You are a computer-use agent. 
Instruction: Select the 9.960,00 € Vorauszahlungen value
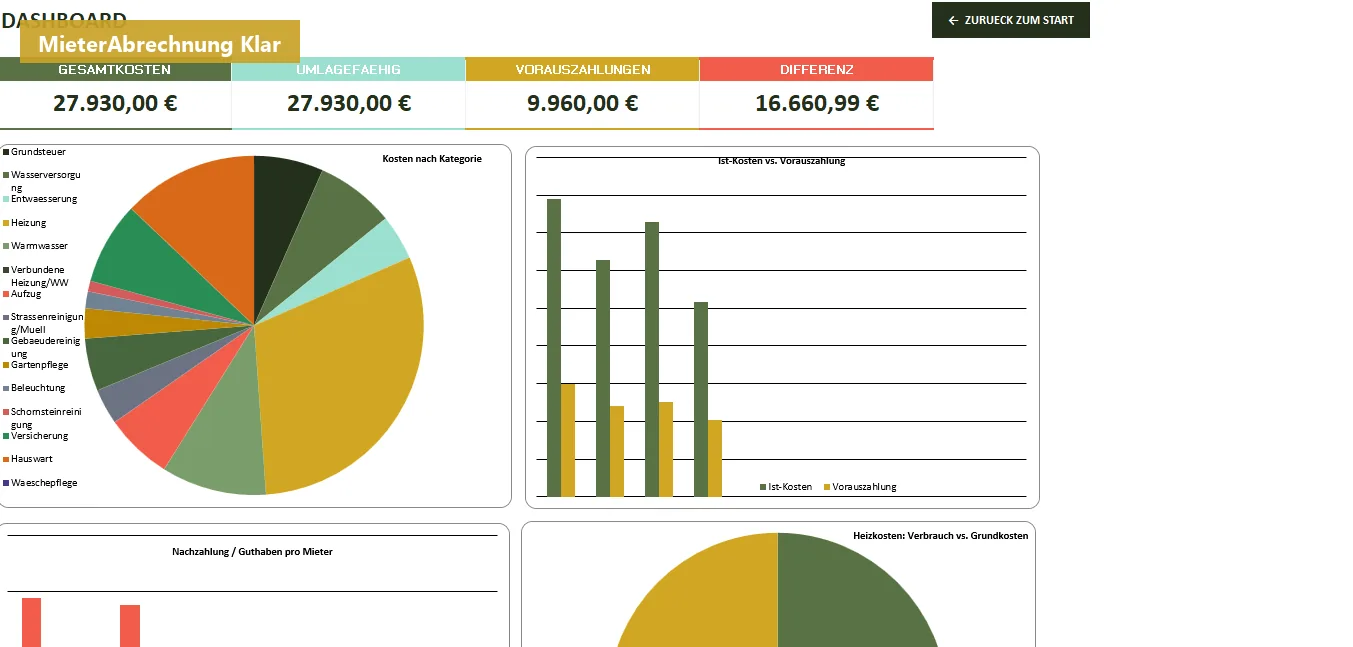click(x=583, y=103)
